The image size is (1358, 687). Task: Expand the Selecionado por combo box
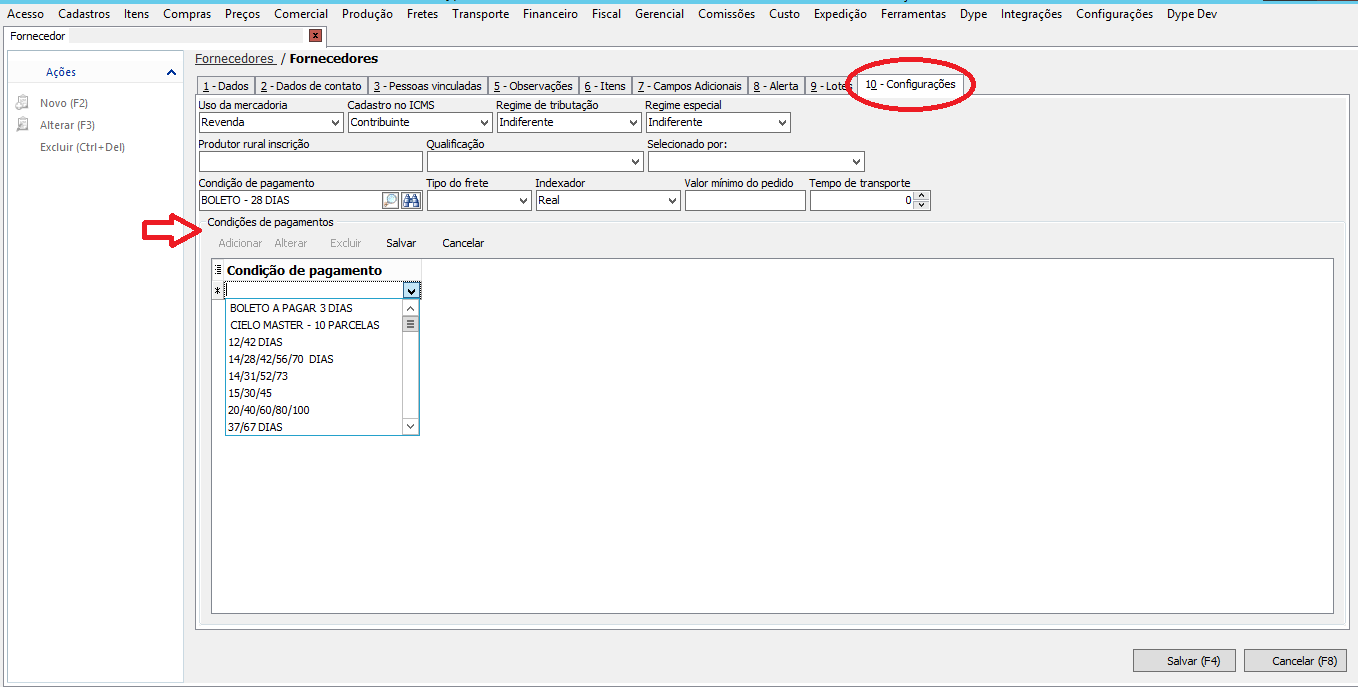(x=856, y=162)
